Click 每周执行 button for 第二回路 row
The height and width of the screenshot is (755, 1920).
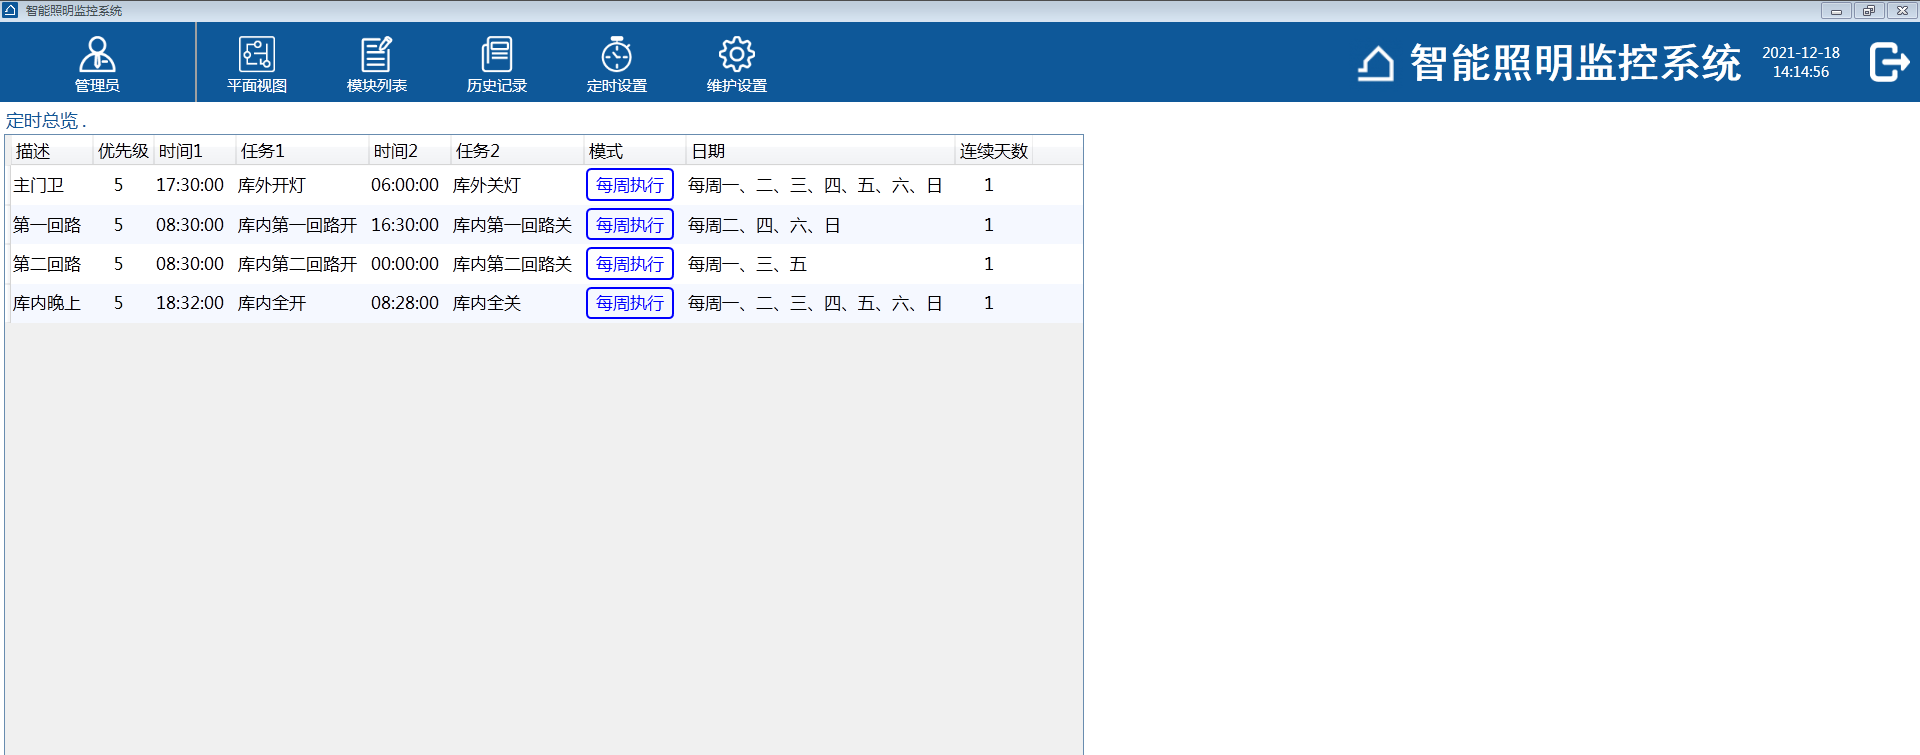[x=630, y=264]
